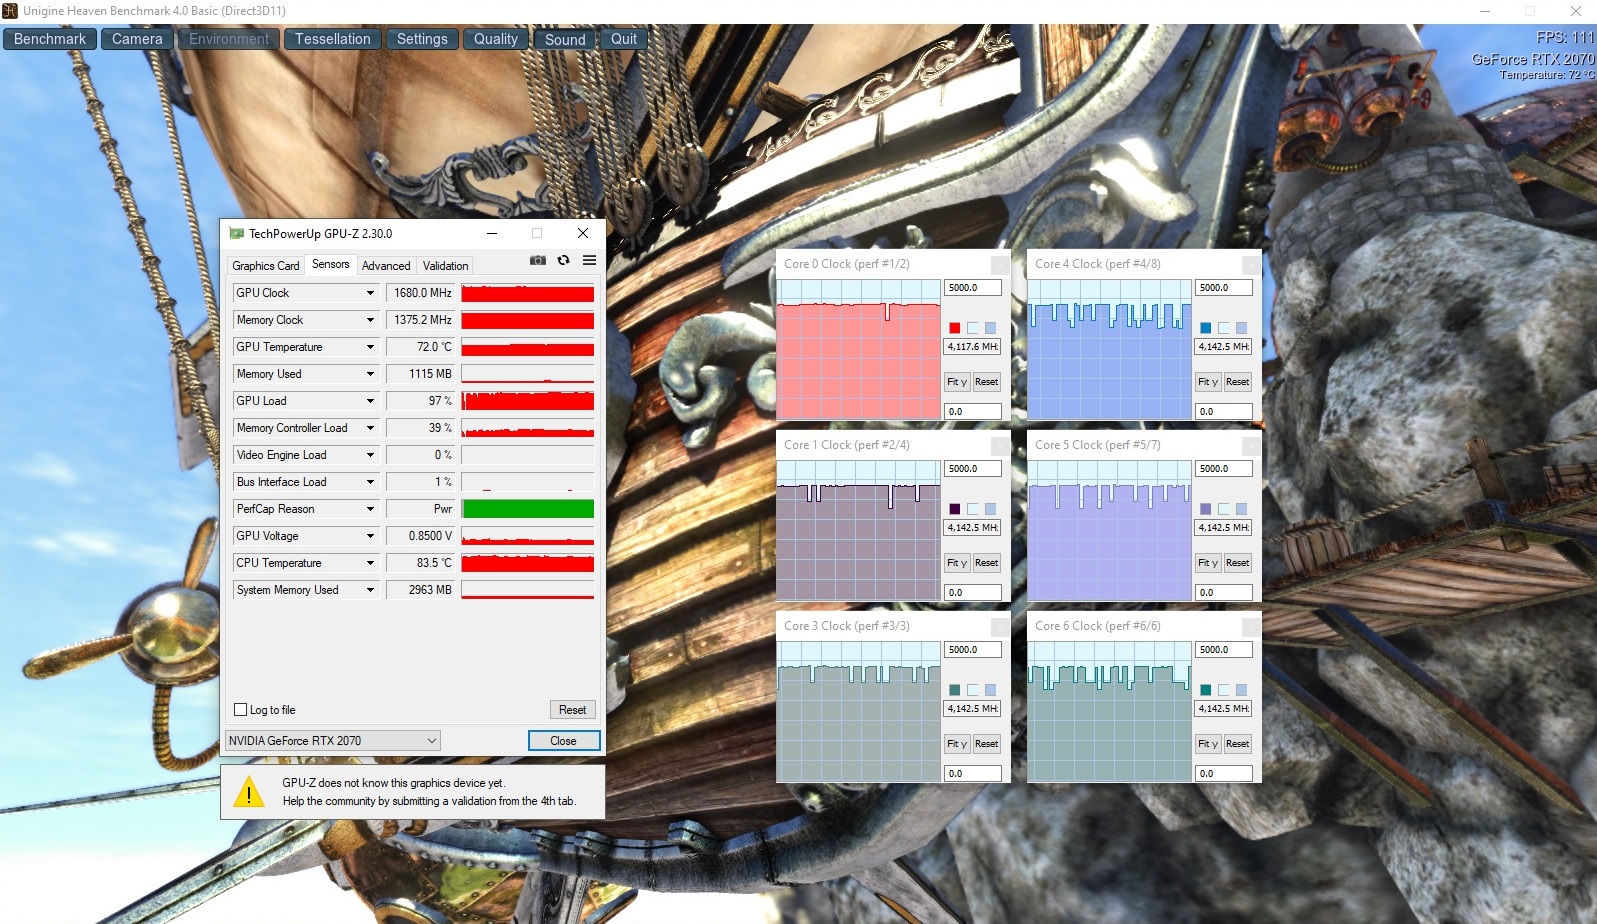Click the Unigine Heaven title bar icon

point(10,11)
